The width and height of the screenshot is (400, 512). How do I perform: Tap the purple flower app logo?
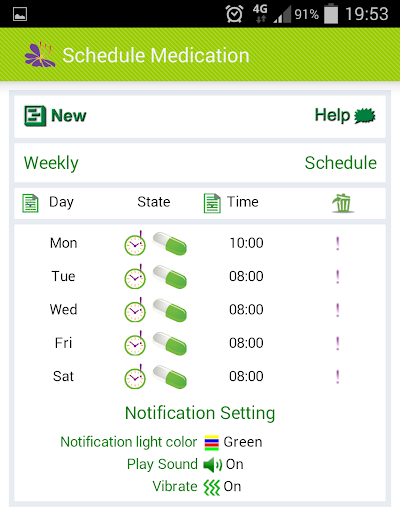click(x=40, y=55)
